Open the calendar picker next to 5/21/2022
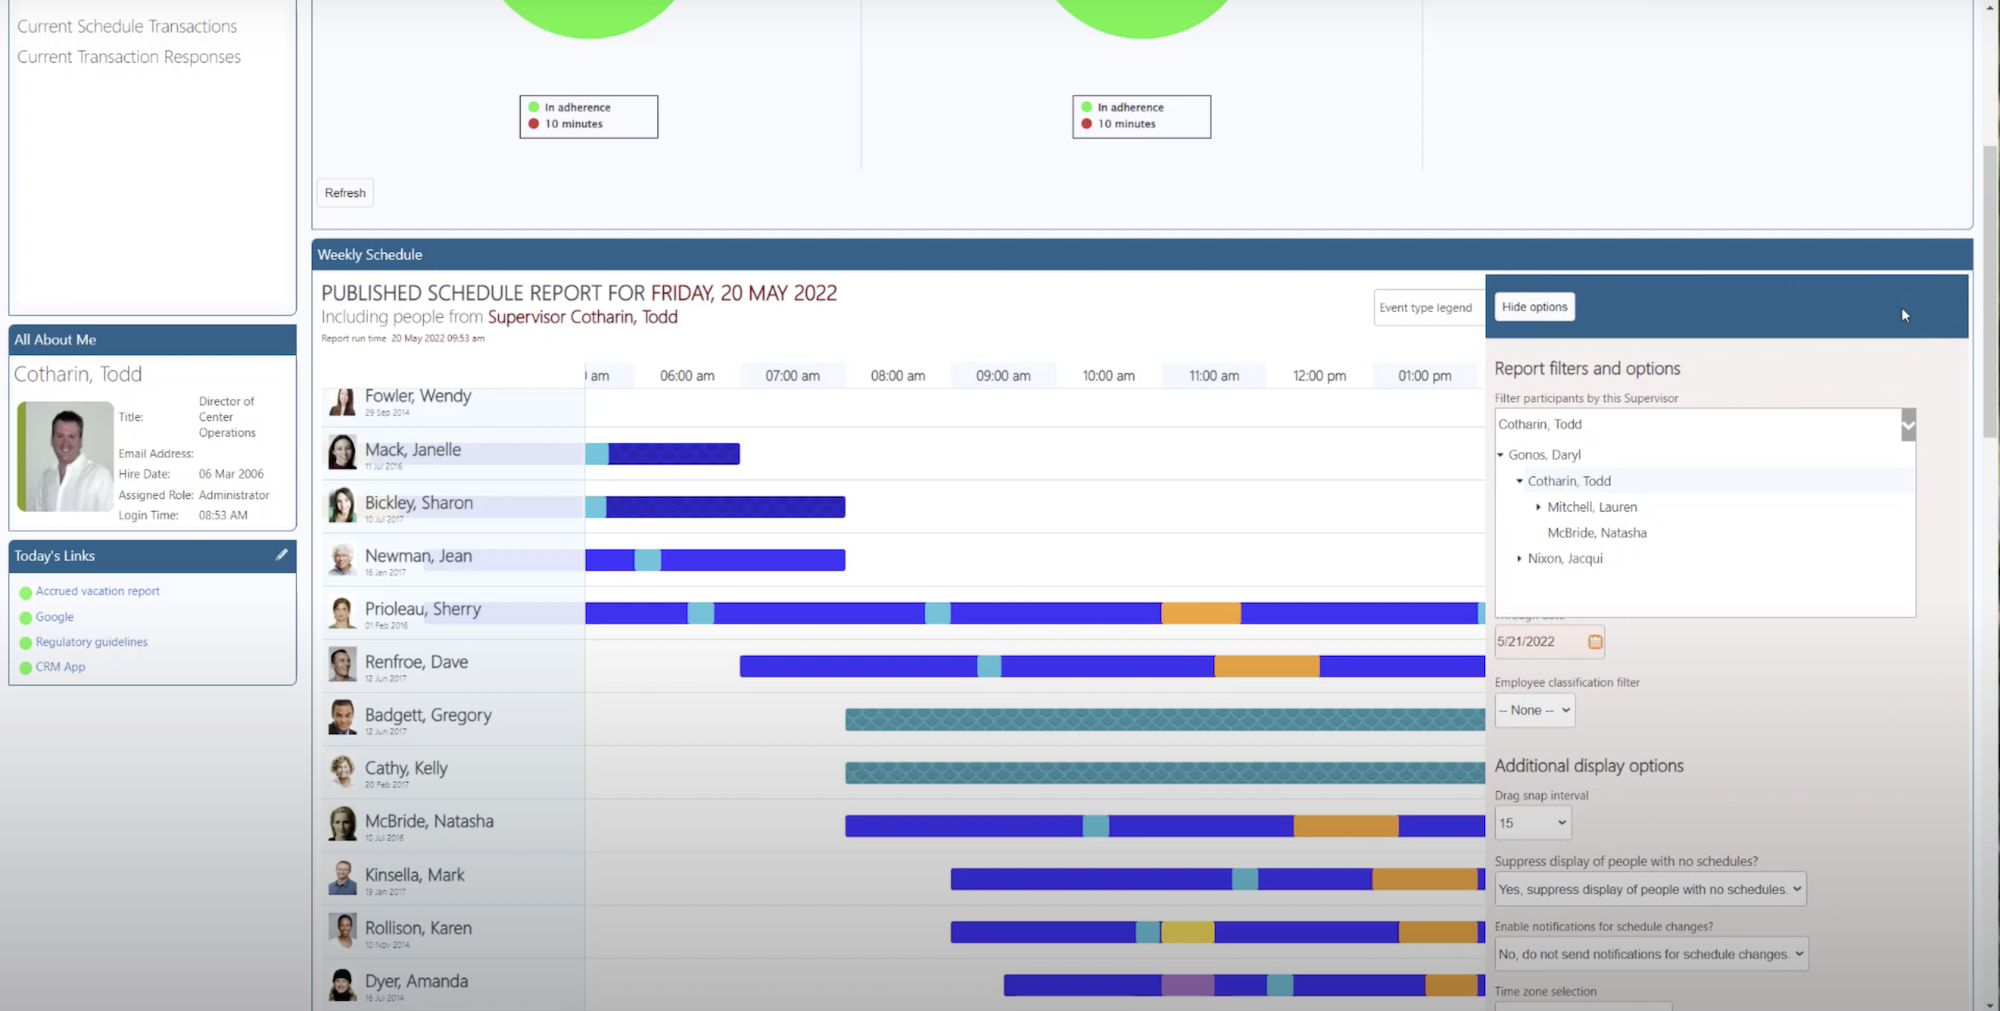The image size is (2000, 1011). (1595, 642)
